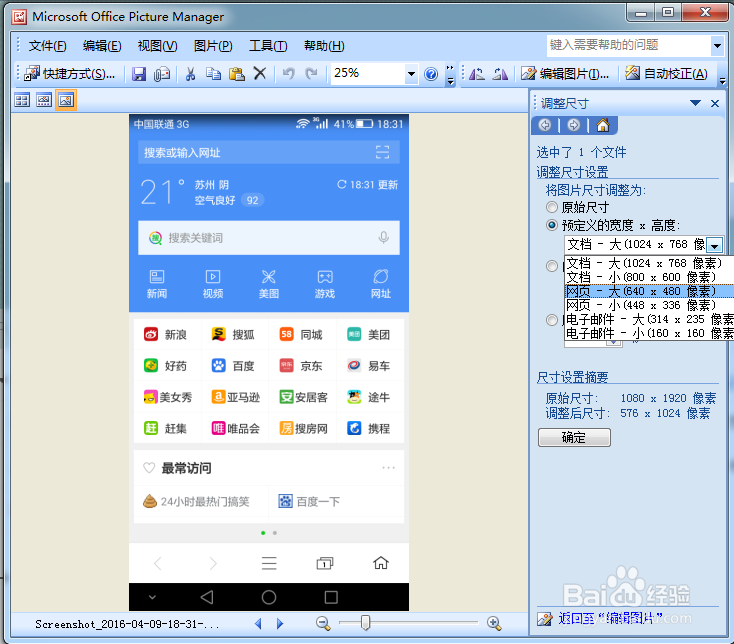Choose Document - Large (1024 x 768) option
Viewport: 734px width, 644px height.
649,263
